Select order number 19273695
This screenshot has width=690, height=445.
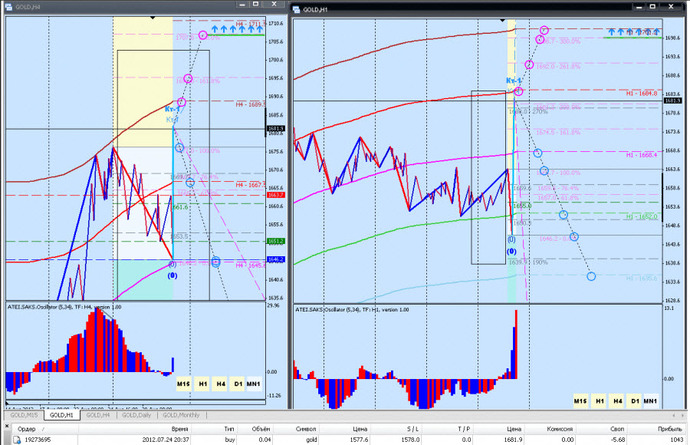(x=37, y=439)
